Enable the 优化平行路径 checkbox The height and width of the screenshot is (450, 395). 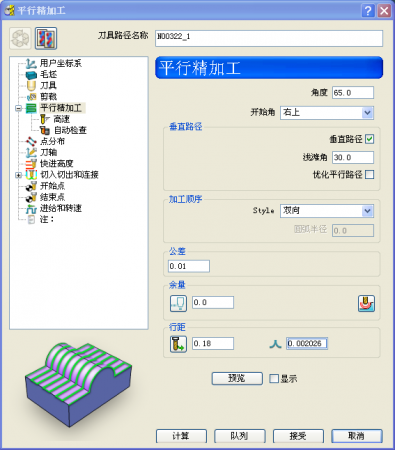tap(369, 175)
